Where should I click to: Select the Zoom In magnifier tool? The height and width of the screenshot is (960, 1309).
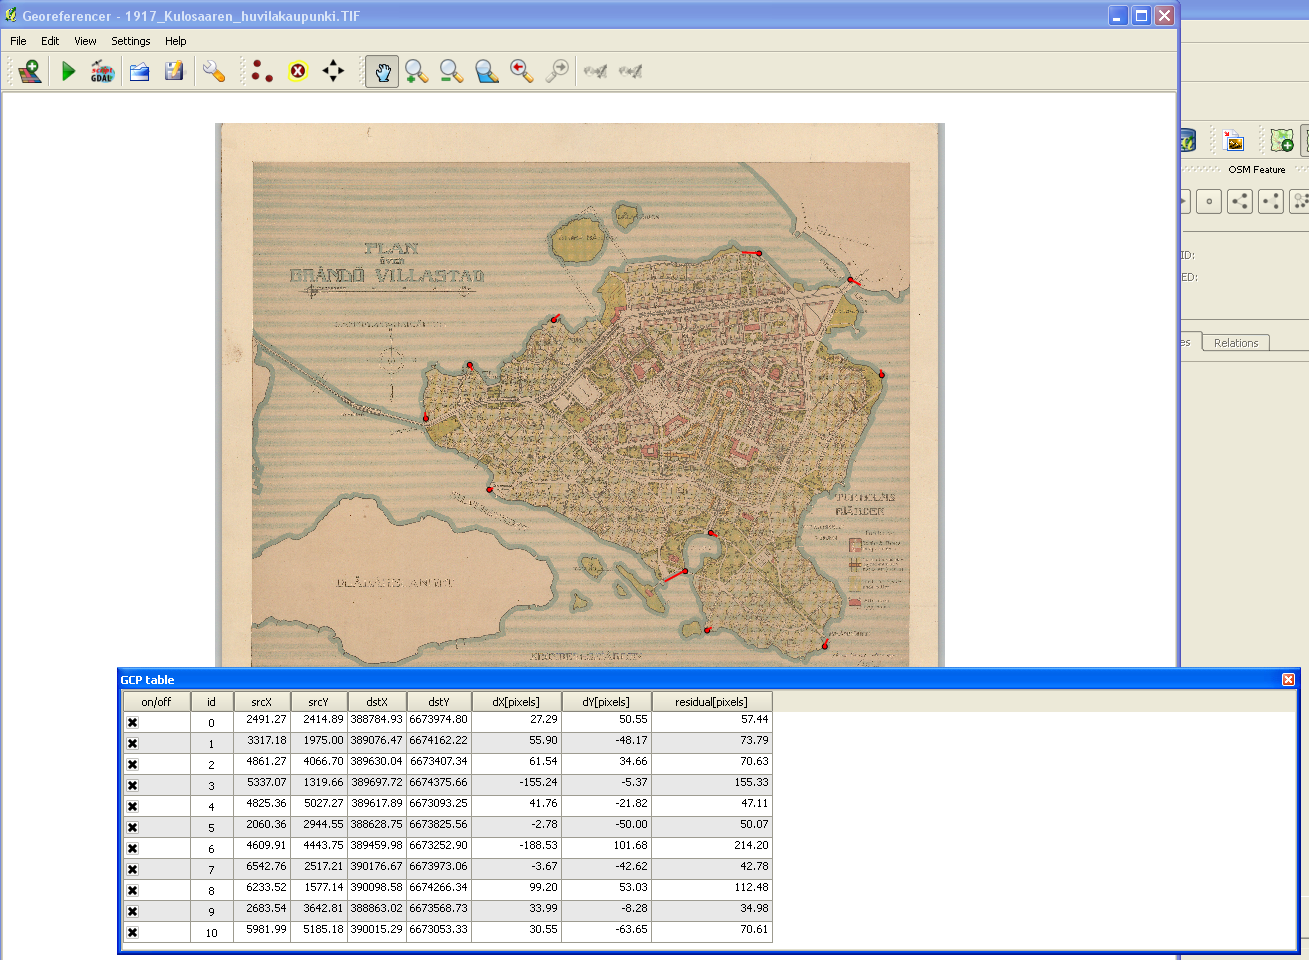point(417,71)
